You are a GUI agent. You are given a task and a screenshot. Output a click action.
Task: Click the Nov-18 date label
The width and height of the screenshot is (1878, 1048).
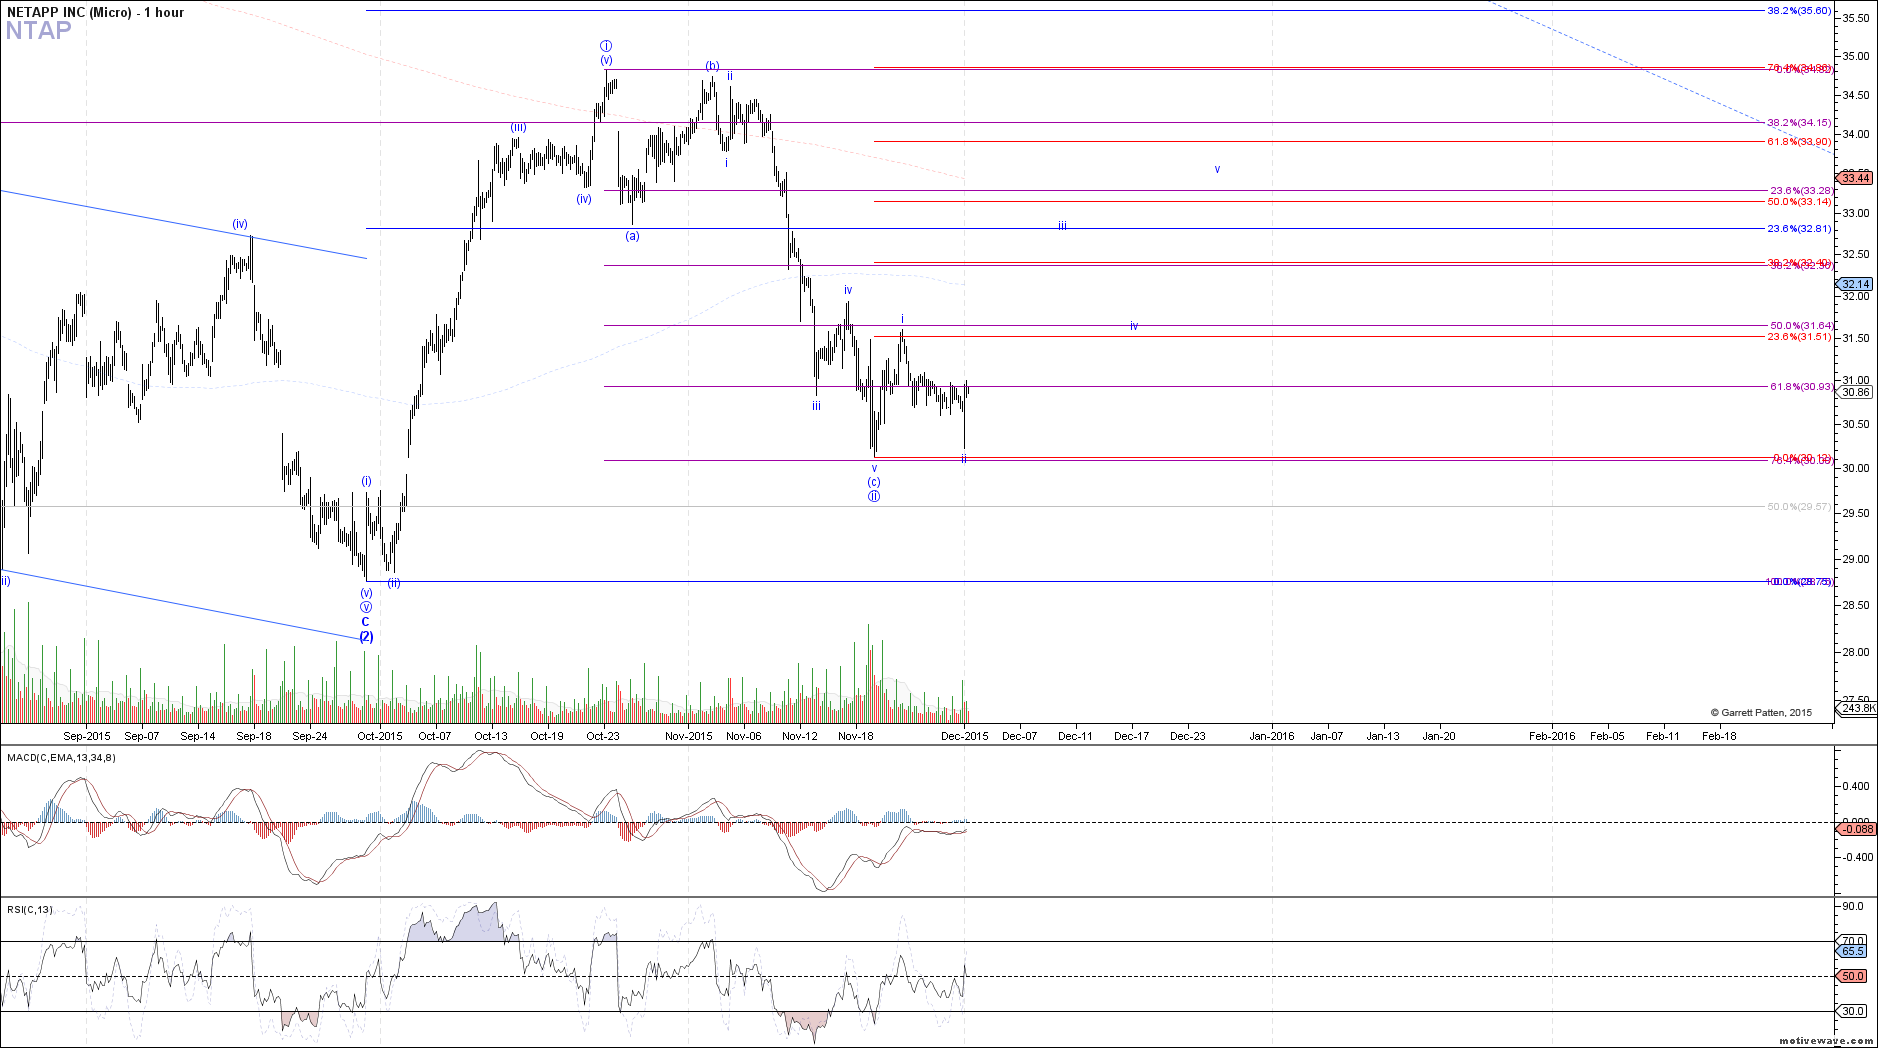[856, 736]
